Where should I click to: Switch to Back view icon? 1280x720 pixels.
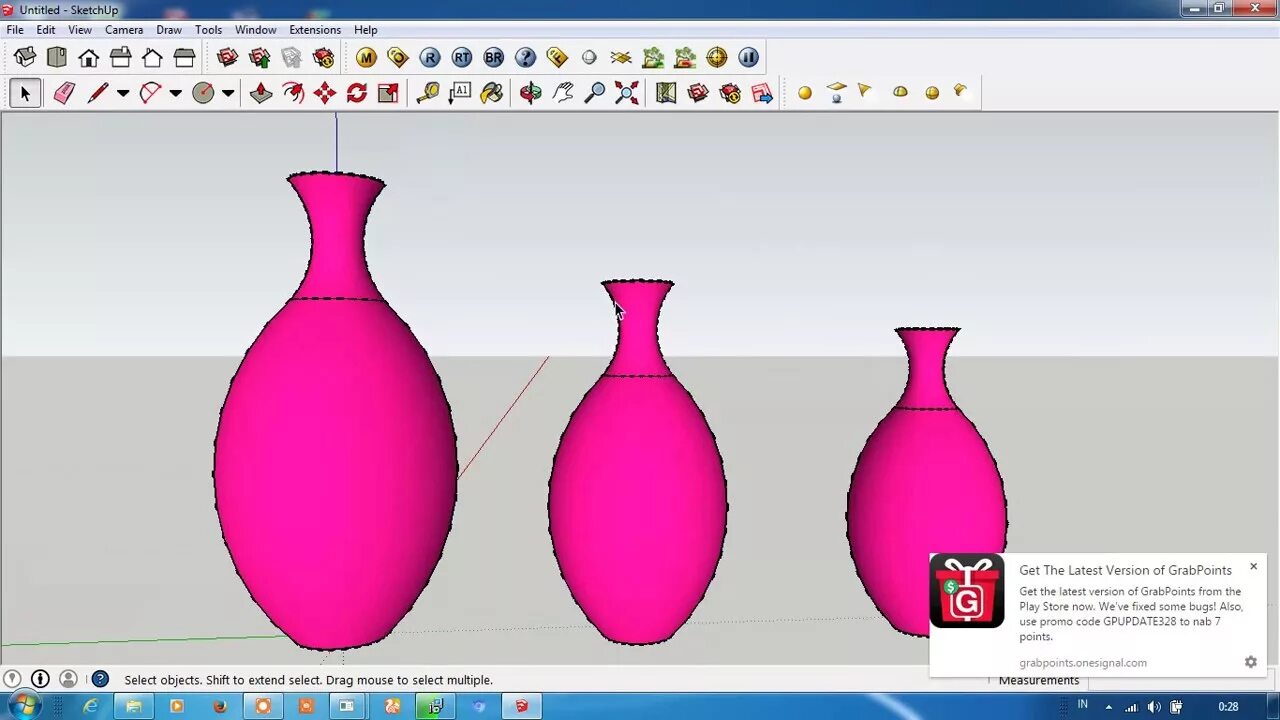pyautogui.click(x=152, y=57)
